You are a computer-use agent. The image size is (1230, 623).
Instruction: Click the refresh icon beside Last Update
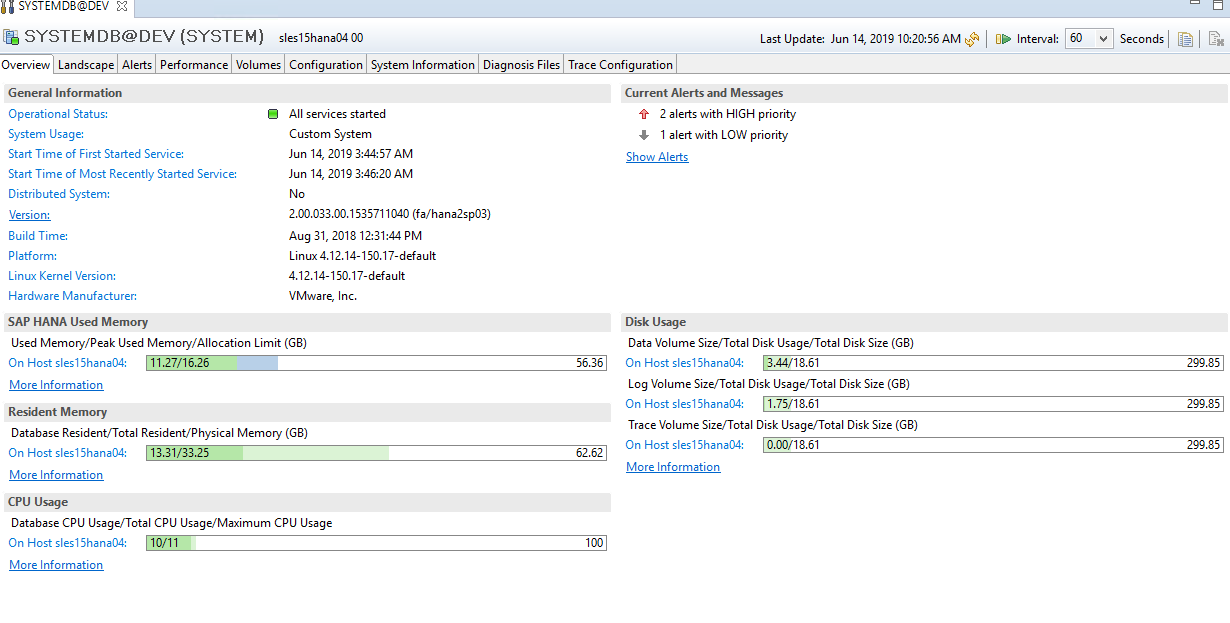click(972, 39)
